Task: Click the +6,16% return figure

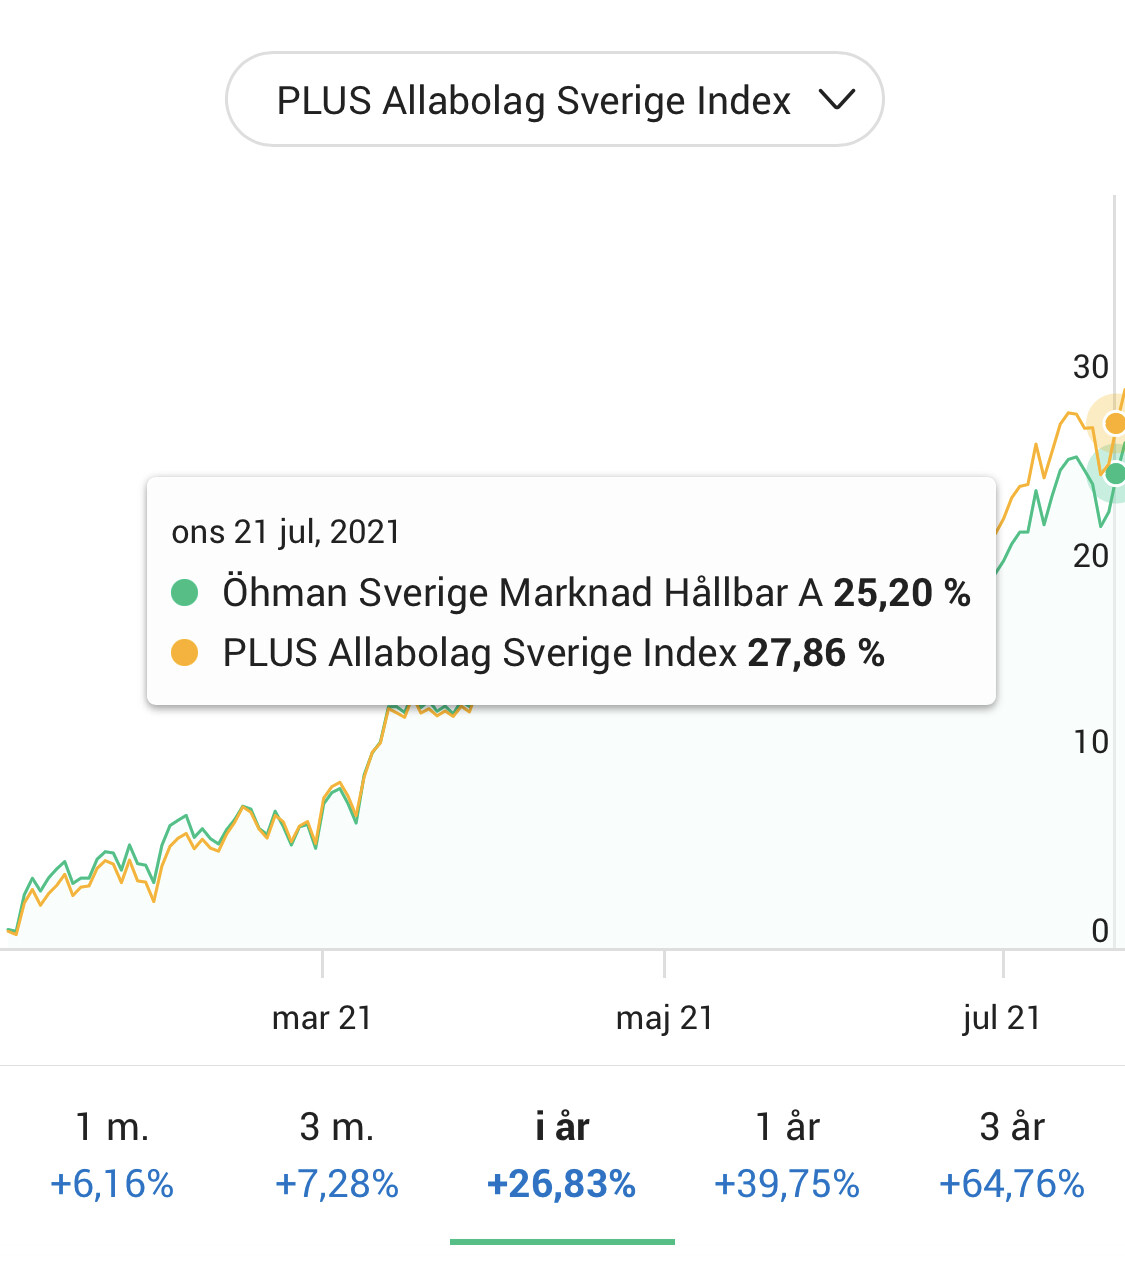Action: 112,1184
